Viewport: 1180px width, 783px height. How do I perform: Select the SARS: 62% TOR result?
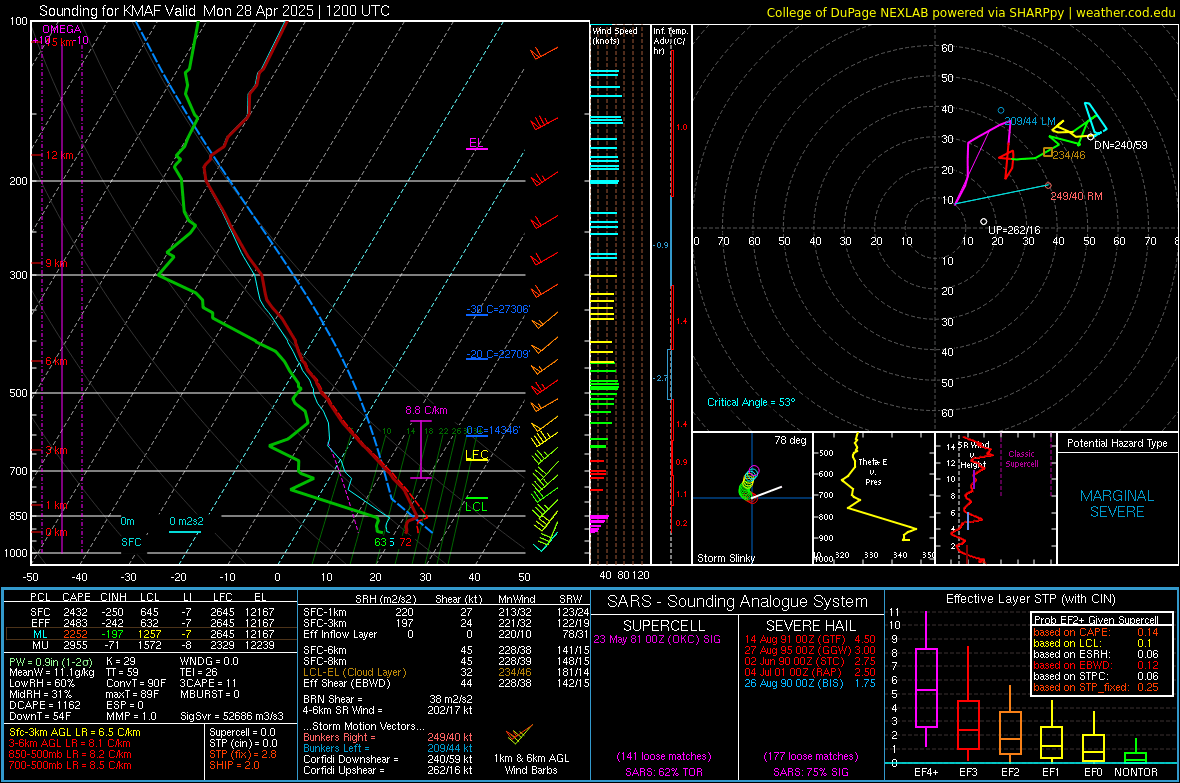click(663, 772)
